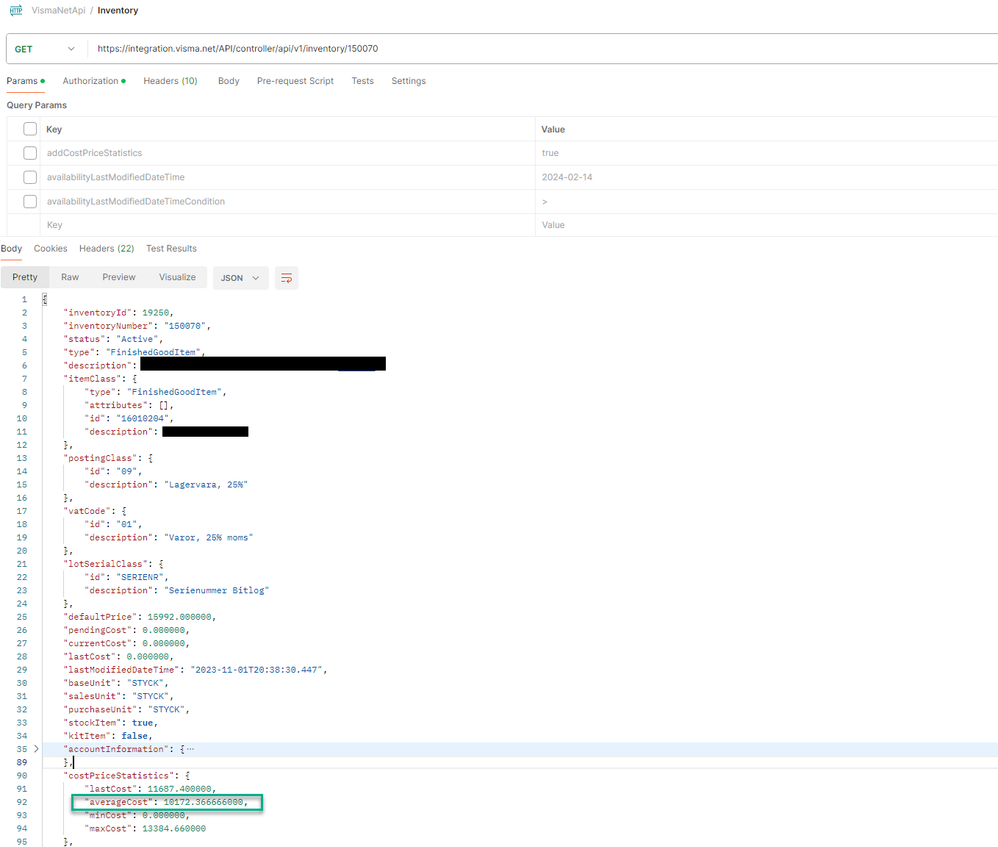Screen dimensions: 998x847
Task: Click the addCostPriceStatistics key cell
Action: pyautogui.click(x=289, y=153)
